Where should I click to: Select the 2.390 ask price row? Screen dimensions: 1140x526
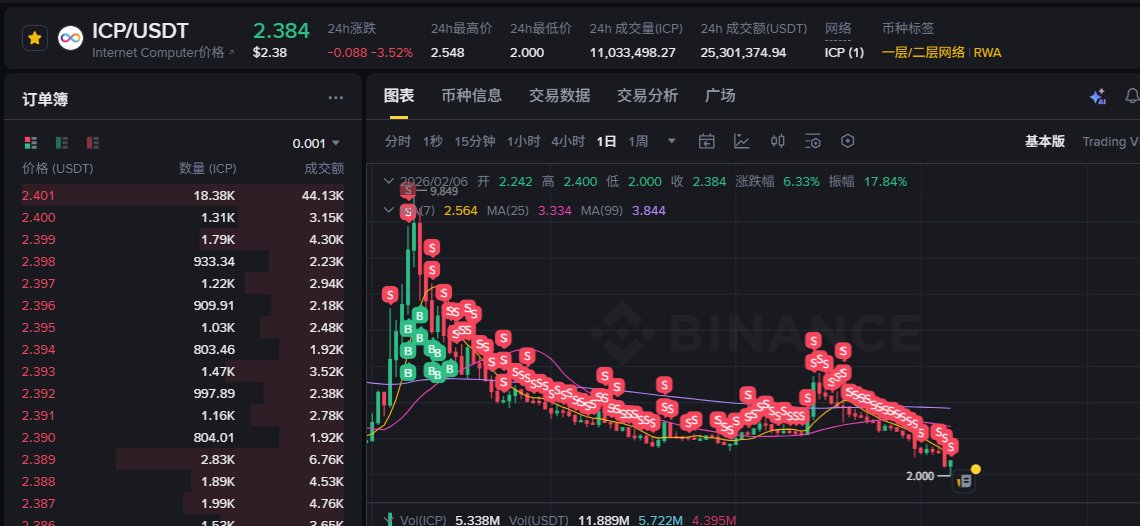[x=183, y=437]
